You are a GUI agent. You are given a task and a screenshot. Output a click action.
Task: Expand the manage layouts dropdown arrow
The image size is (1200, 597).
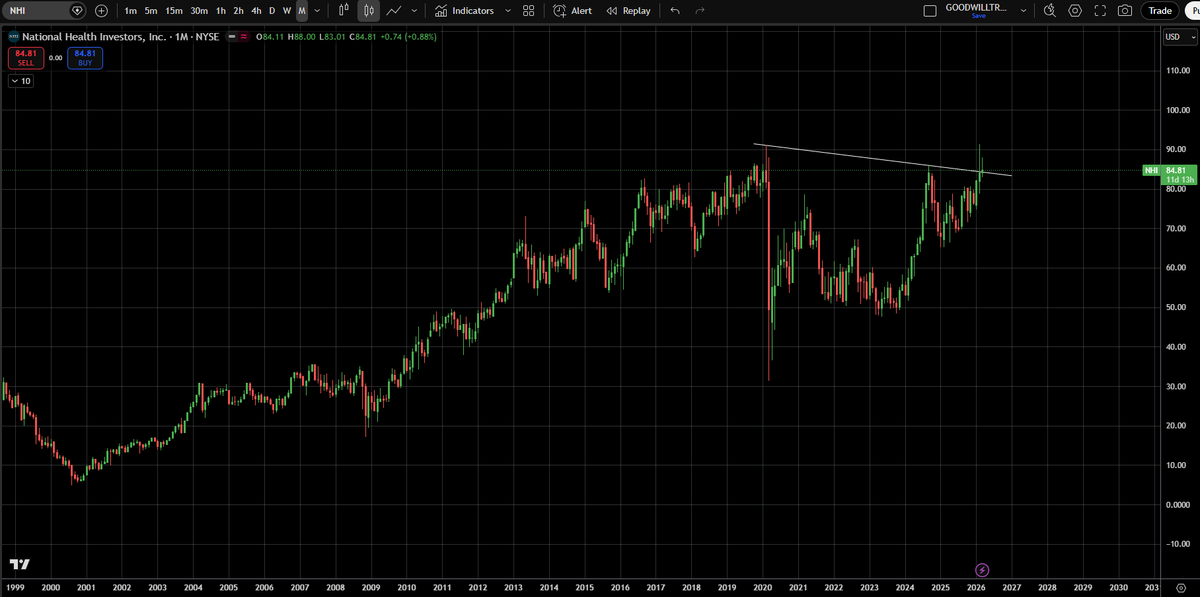coord(1022,10)
